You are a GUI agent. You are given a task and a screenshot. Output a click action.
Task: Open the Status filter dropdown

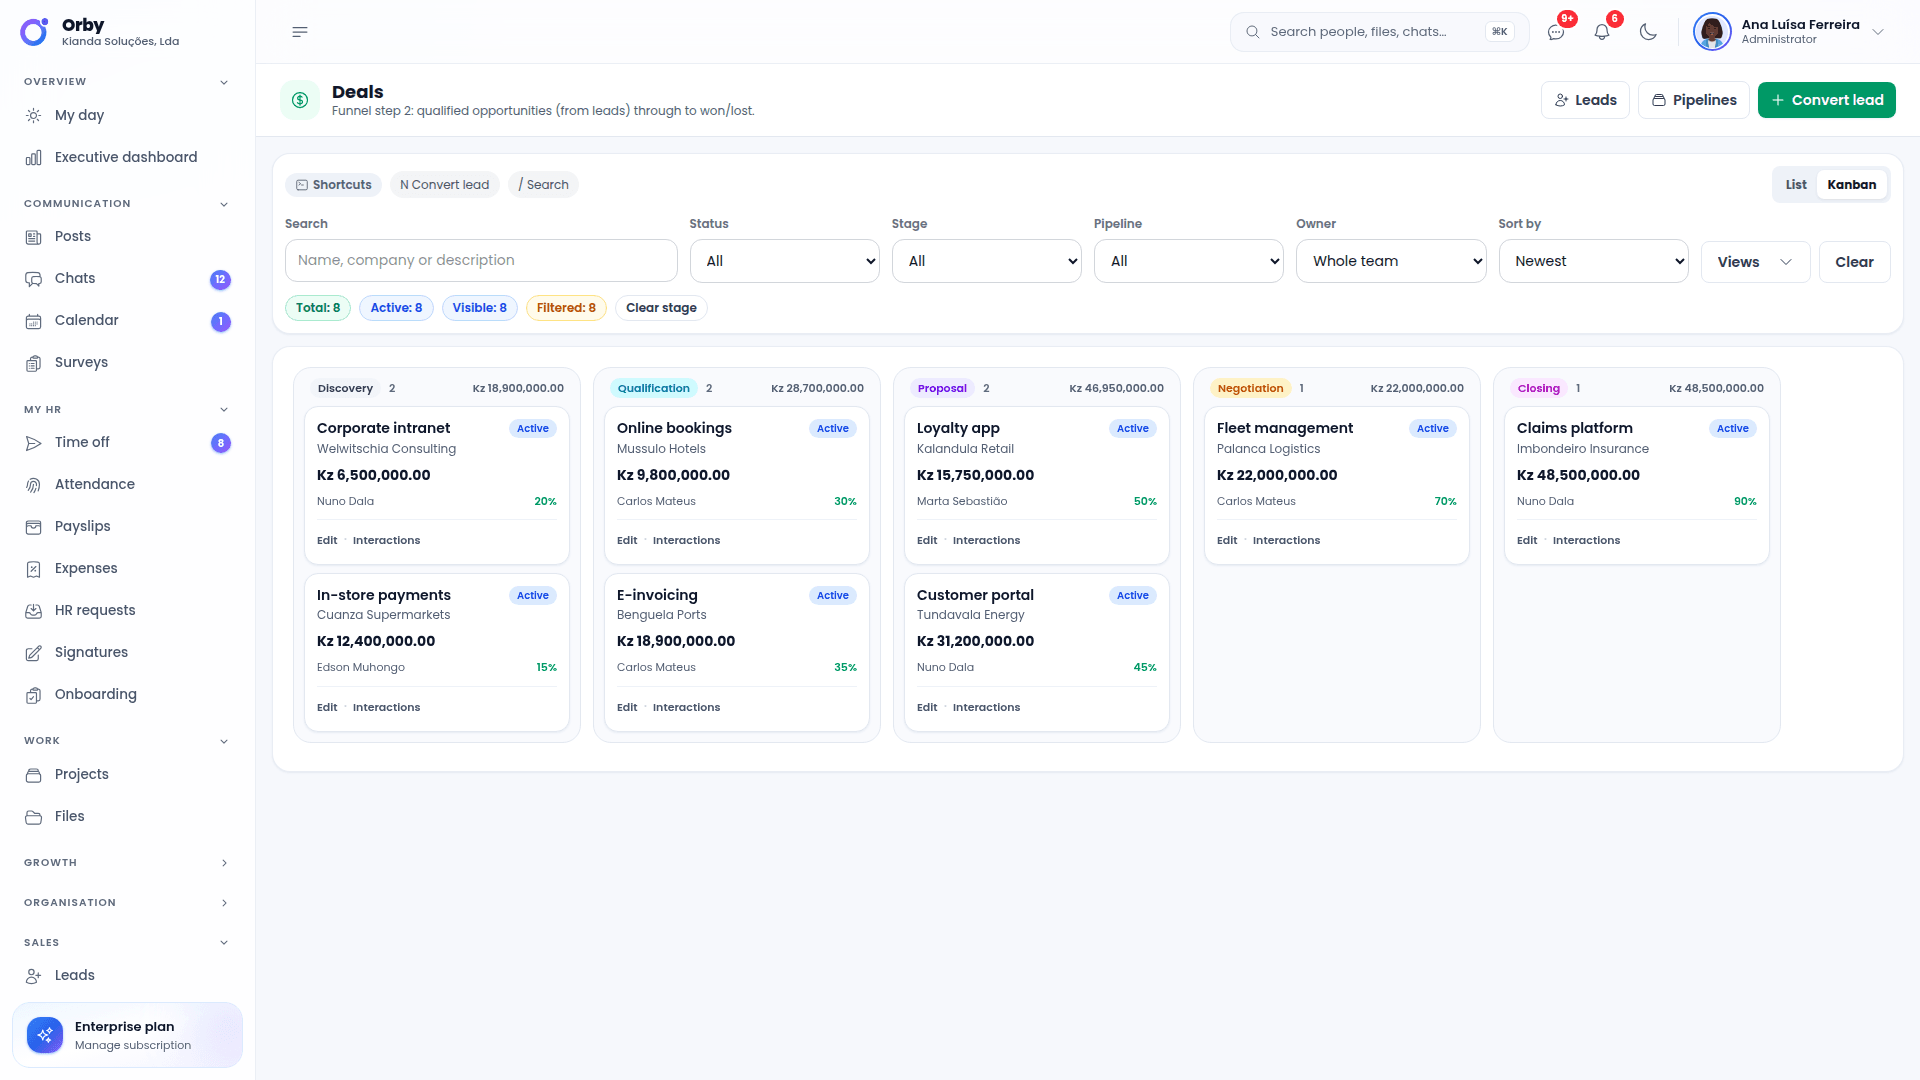(x=785, y=261)
